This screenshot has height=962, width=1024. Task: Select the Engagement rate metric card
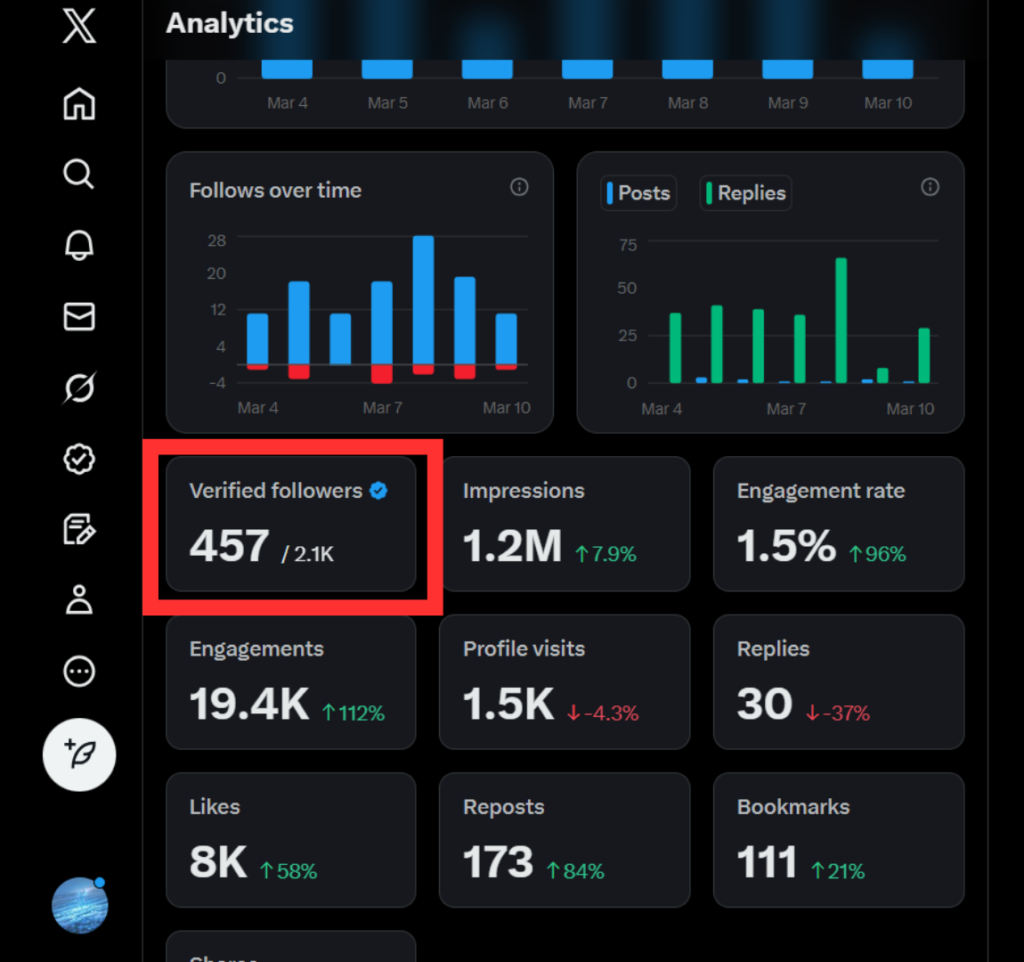click(x=838, y=524)
